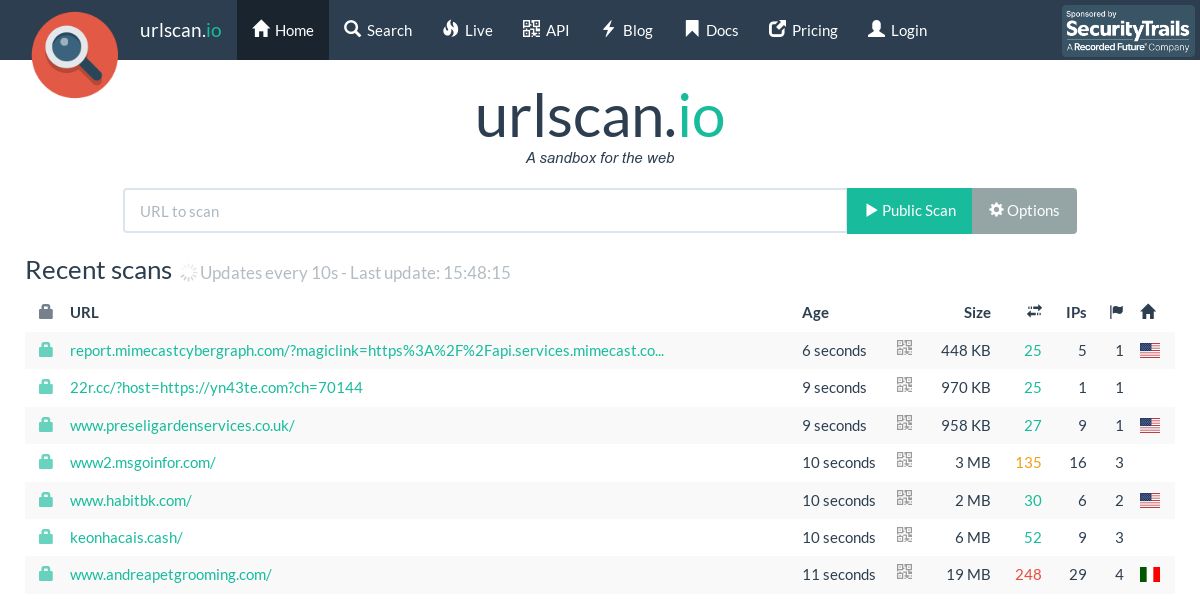Open www.andreapetgrooming.com scan result
Viewport: 1200px width, 600px height.
tap(171, 574)
